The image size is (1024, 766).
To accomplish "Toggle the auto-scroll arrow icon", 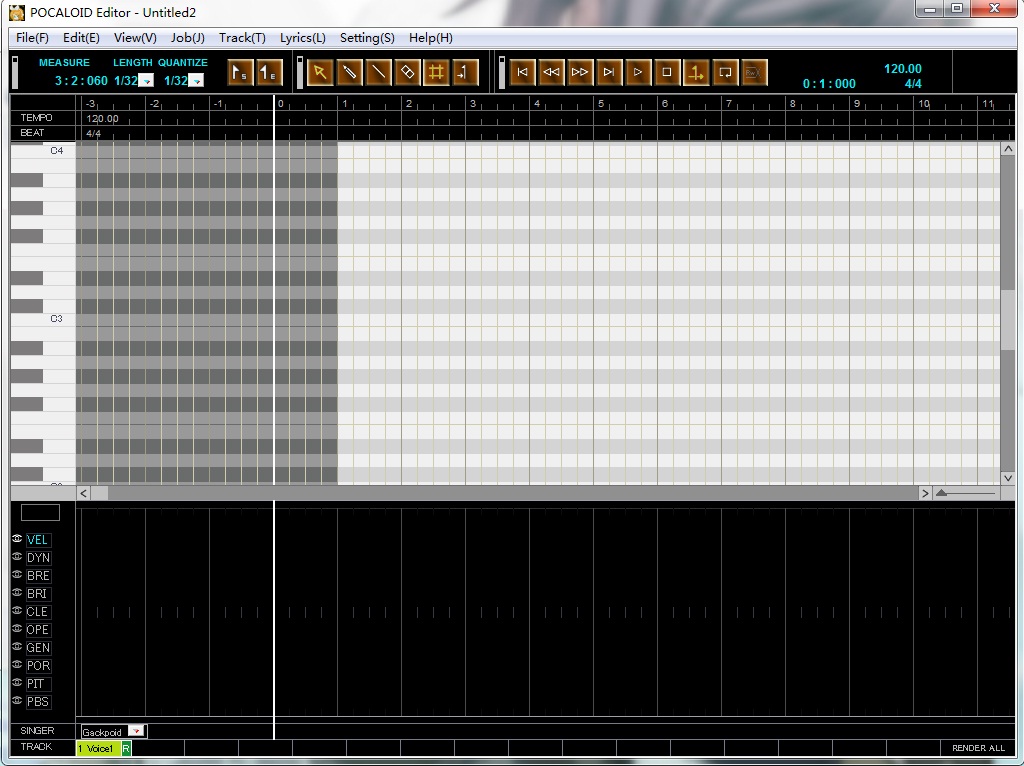I will pyautogui.click(x=696, y=72).
